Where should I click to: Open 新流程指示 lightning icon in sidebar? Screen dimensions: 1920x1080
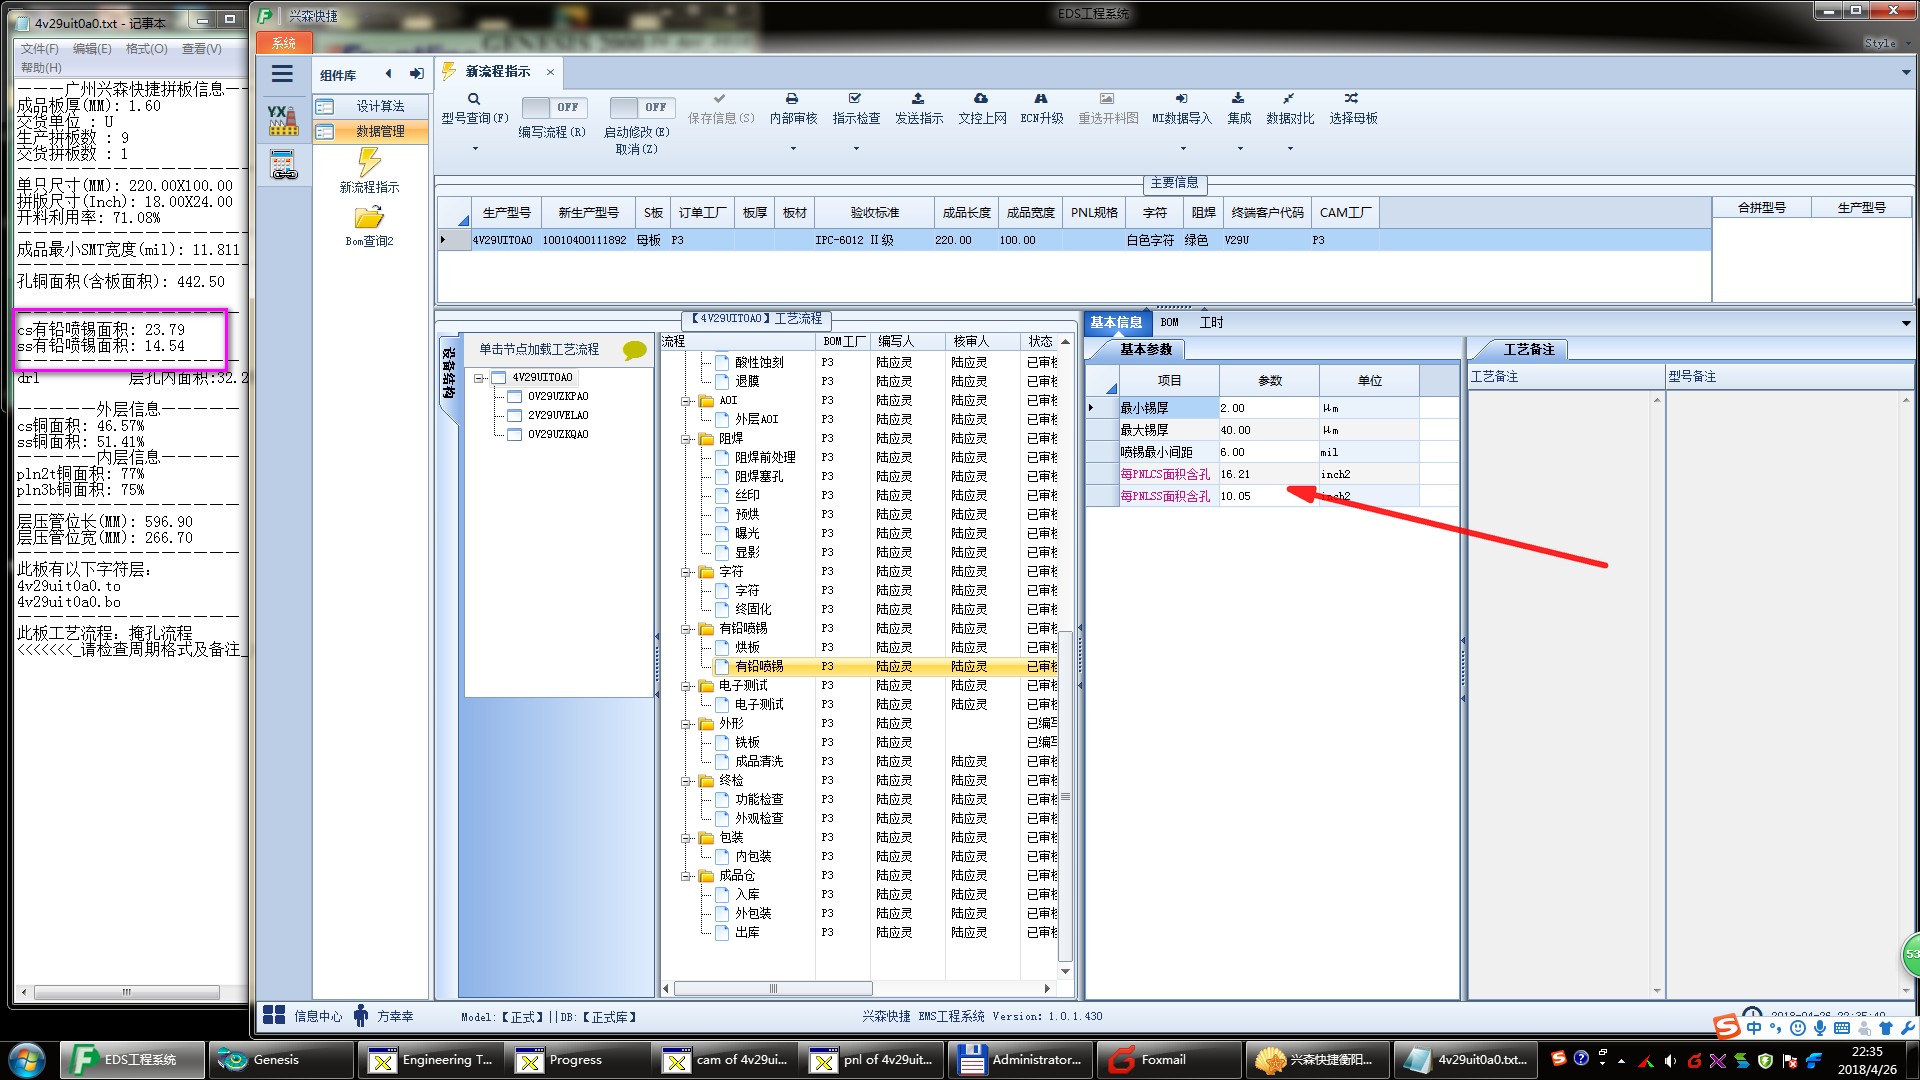click(369, 163)
